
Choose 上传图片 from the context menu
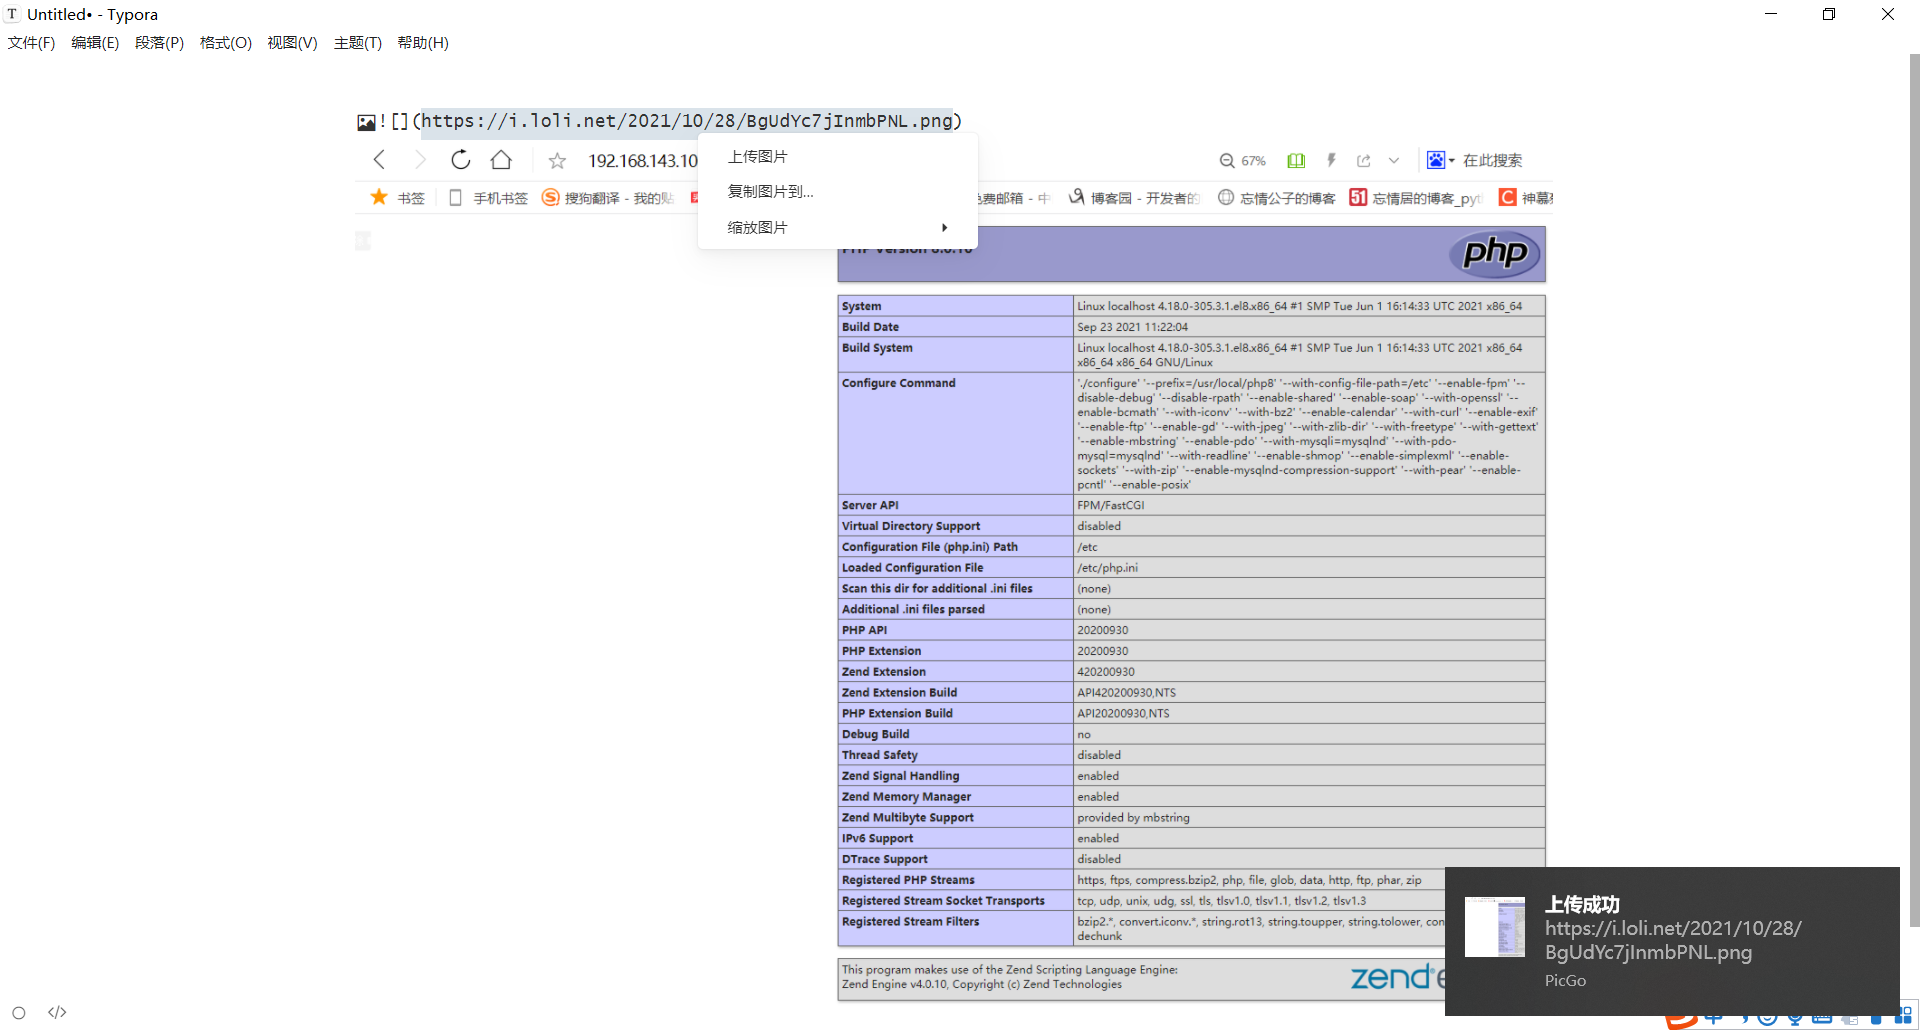click(x=837, y=157)
